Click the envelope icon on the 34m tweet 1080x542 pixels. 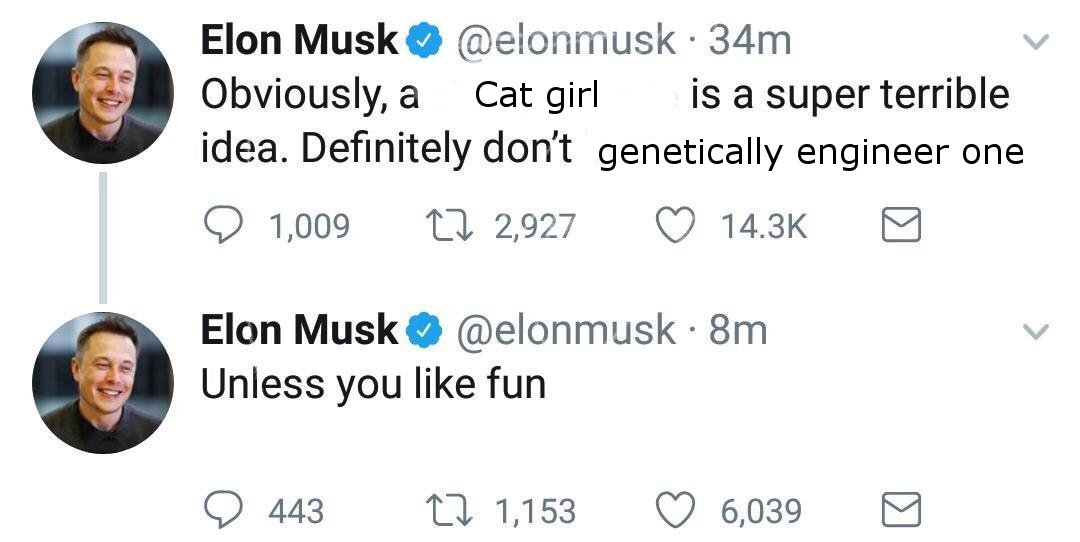pyautogui.click(x=897, y=227)
